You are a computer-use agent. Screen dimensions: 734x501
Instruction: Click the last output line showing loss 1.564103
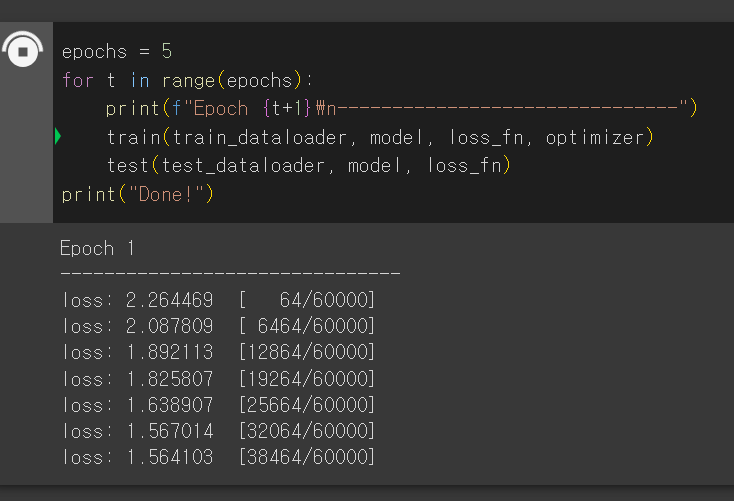coord(218,457)
